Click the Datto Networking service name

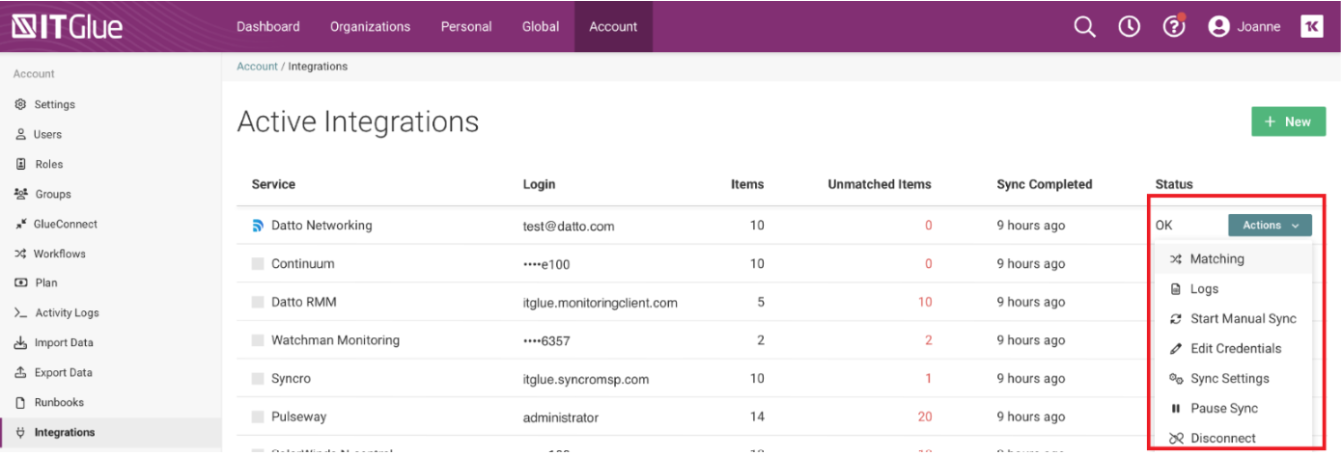[x=321, y=226]
